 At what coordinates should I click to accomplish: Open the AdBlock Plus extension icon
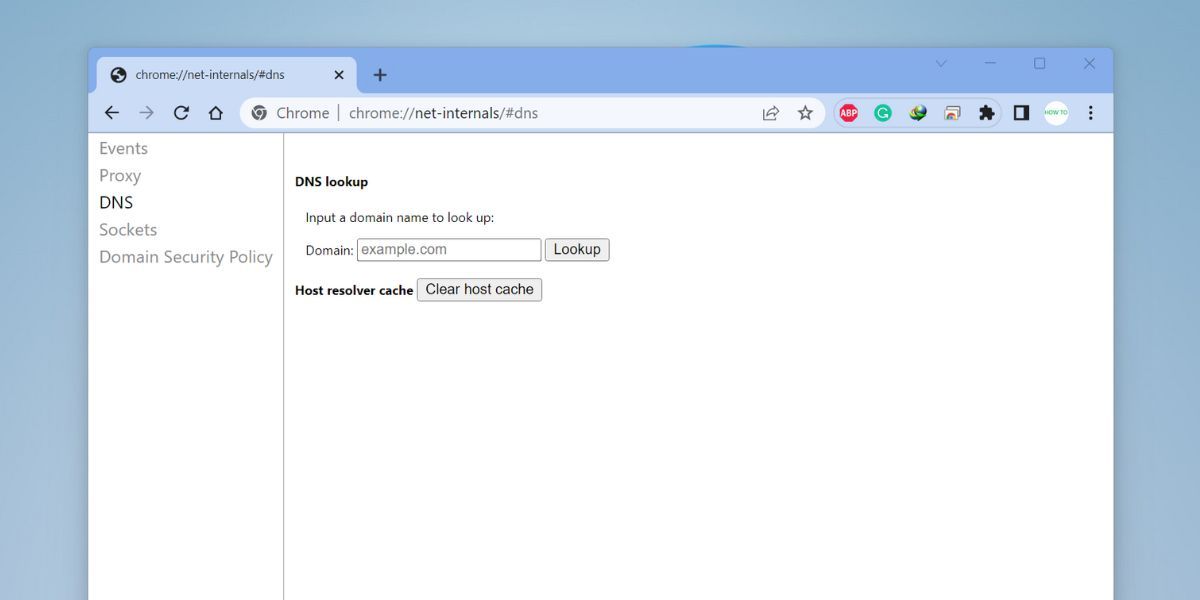pyautogui.click(x=848, y=113)
